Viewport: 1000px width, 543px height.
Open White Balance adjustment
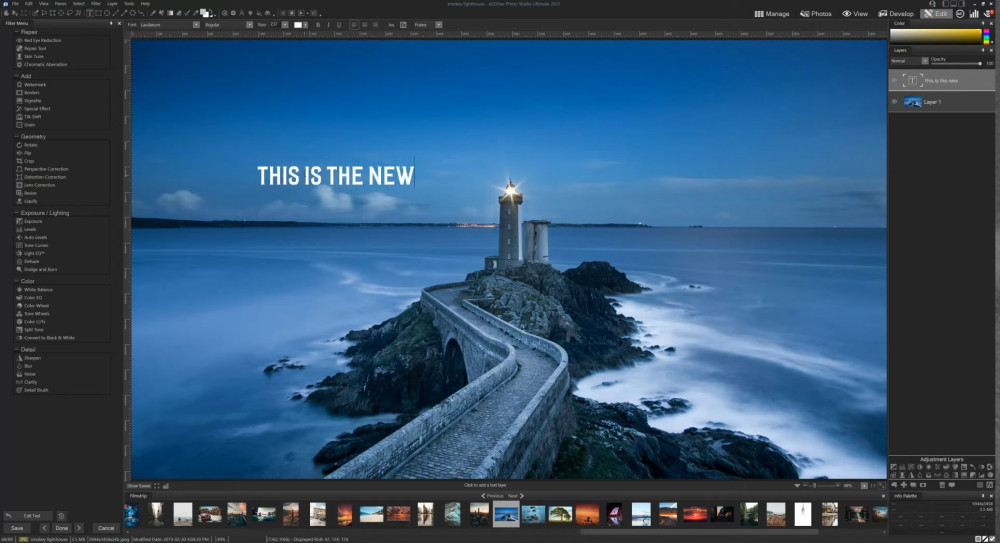34,290
